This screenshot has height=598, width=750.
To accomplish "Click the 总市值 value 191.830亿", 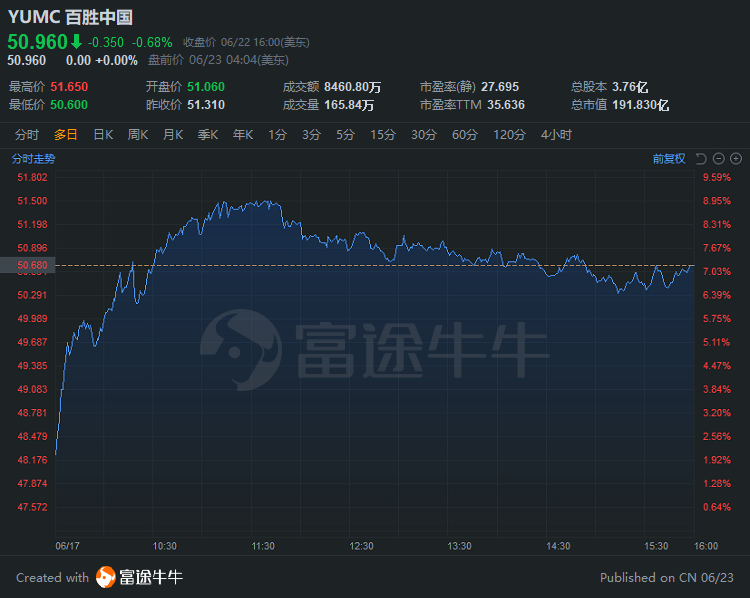I will tap(640, 105).
